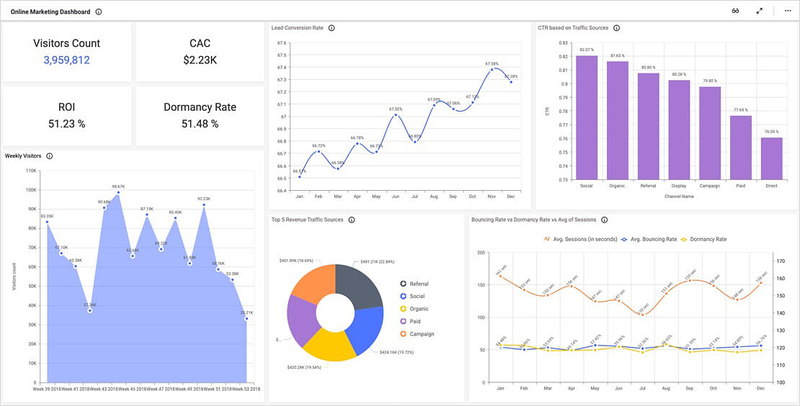
Task: Toggle the Social legend entry
Action: [412, 296]
